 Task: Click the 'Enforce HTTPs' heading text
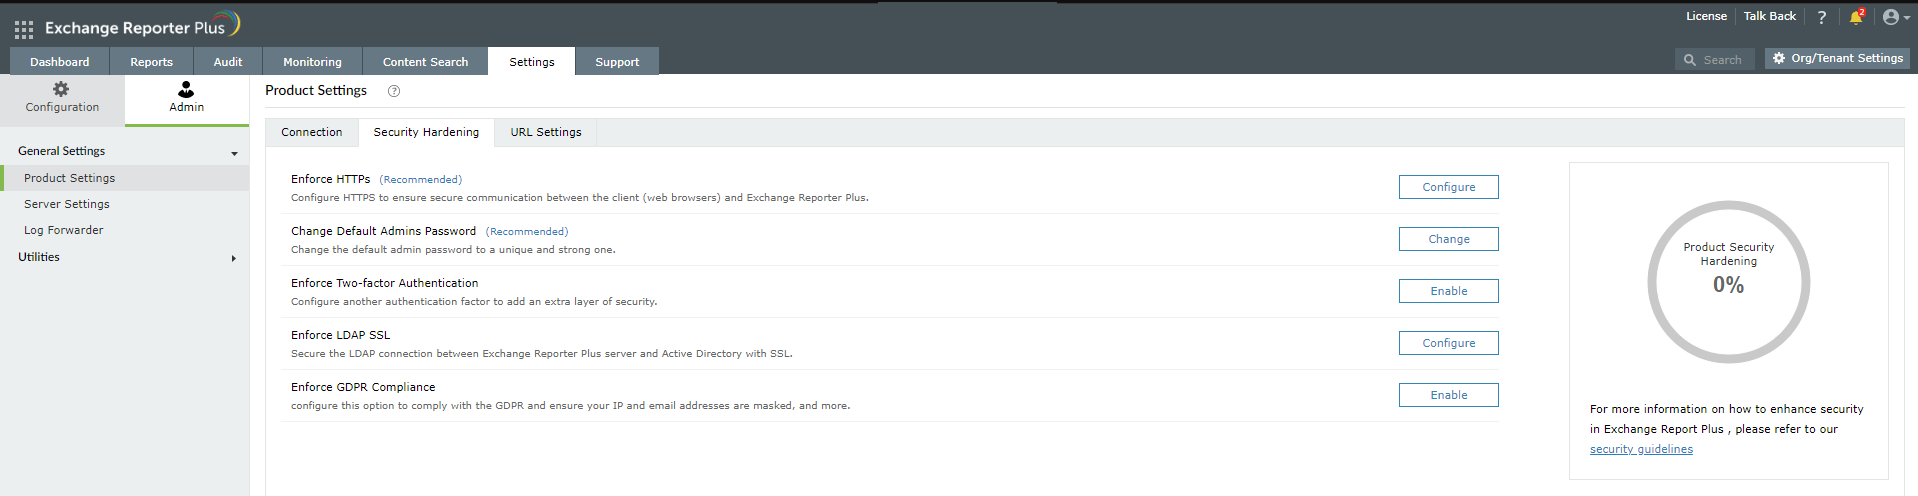pos(331,179)
